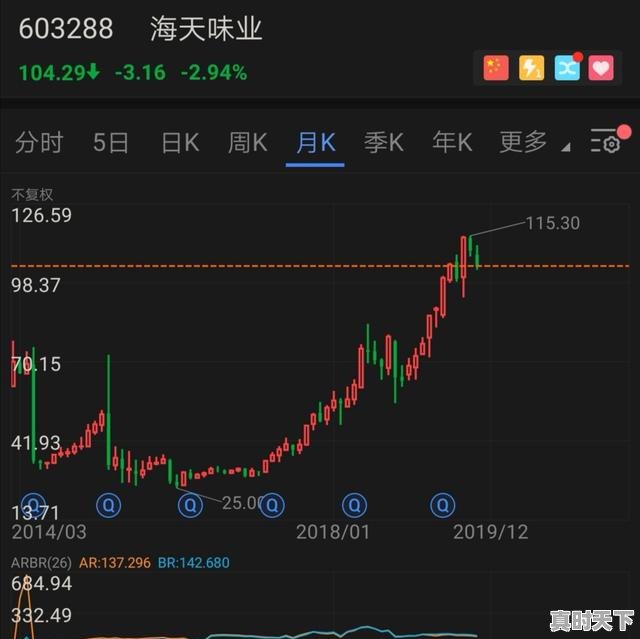Tap the stock code 603288
The image size is (640, 639).
(66, 28)
